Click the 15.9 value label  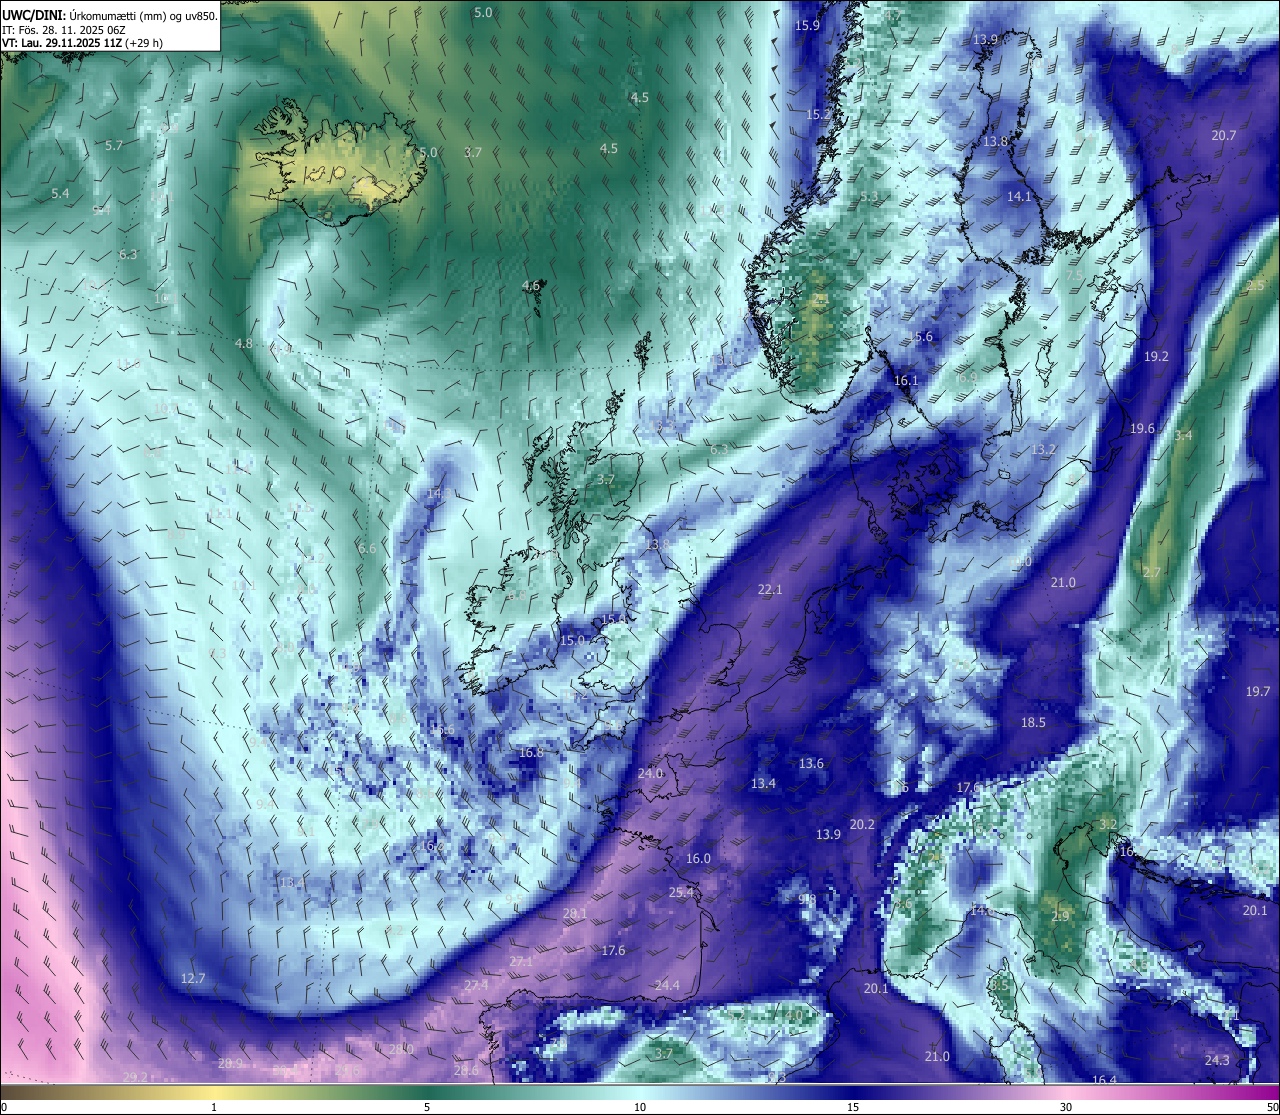click(807, 25)
